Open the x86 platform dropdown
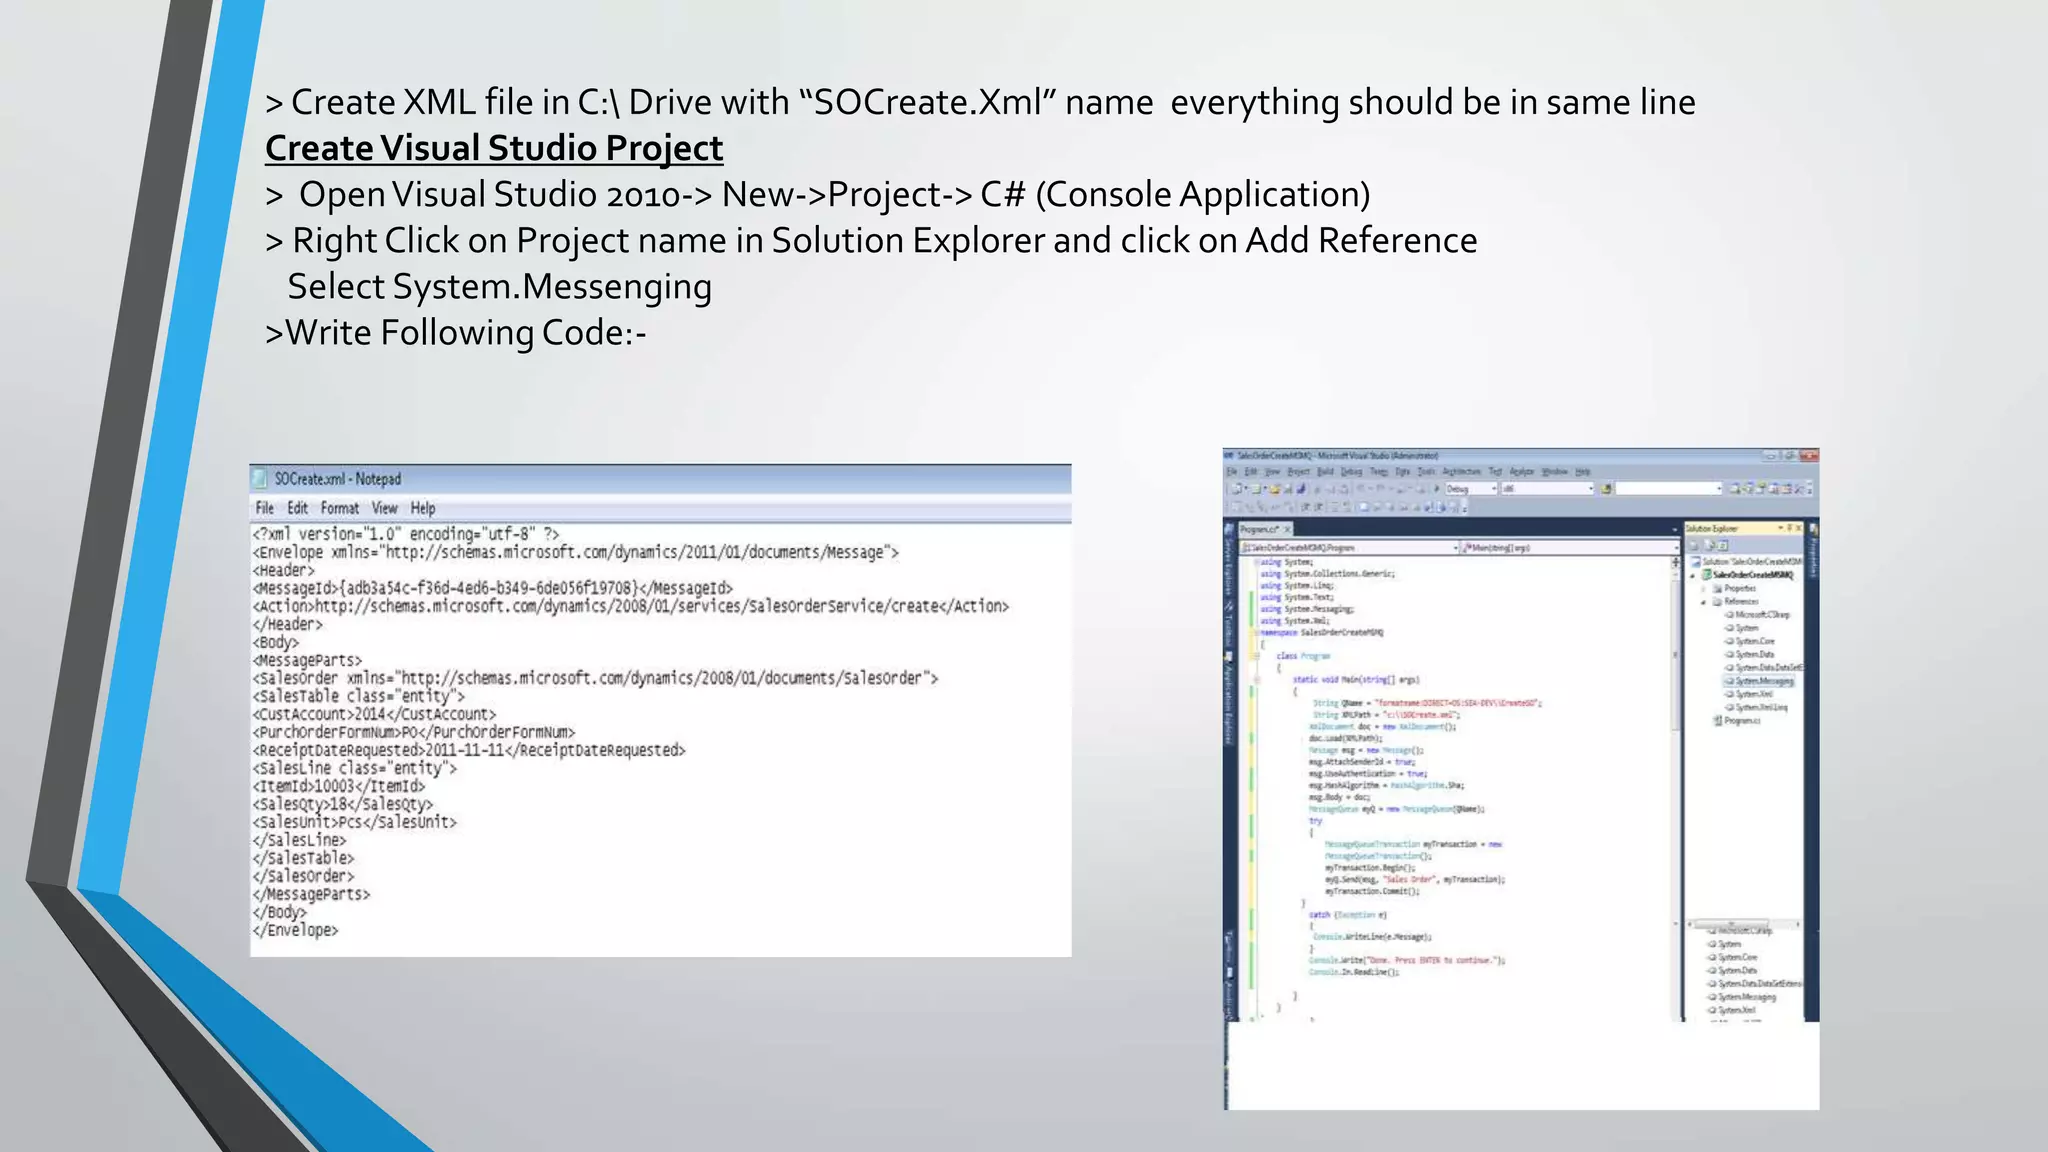The height and width of the screenshot is (1152, 2048). 1590,489
